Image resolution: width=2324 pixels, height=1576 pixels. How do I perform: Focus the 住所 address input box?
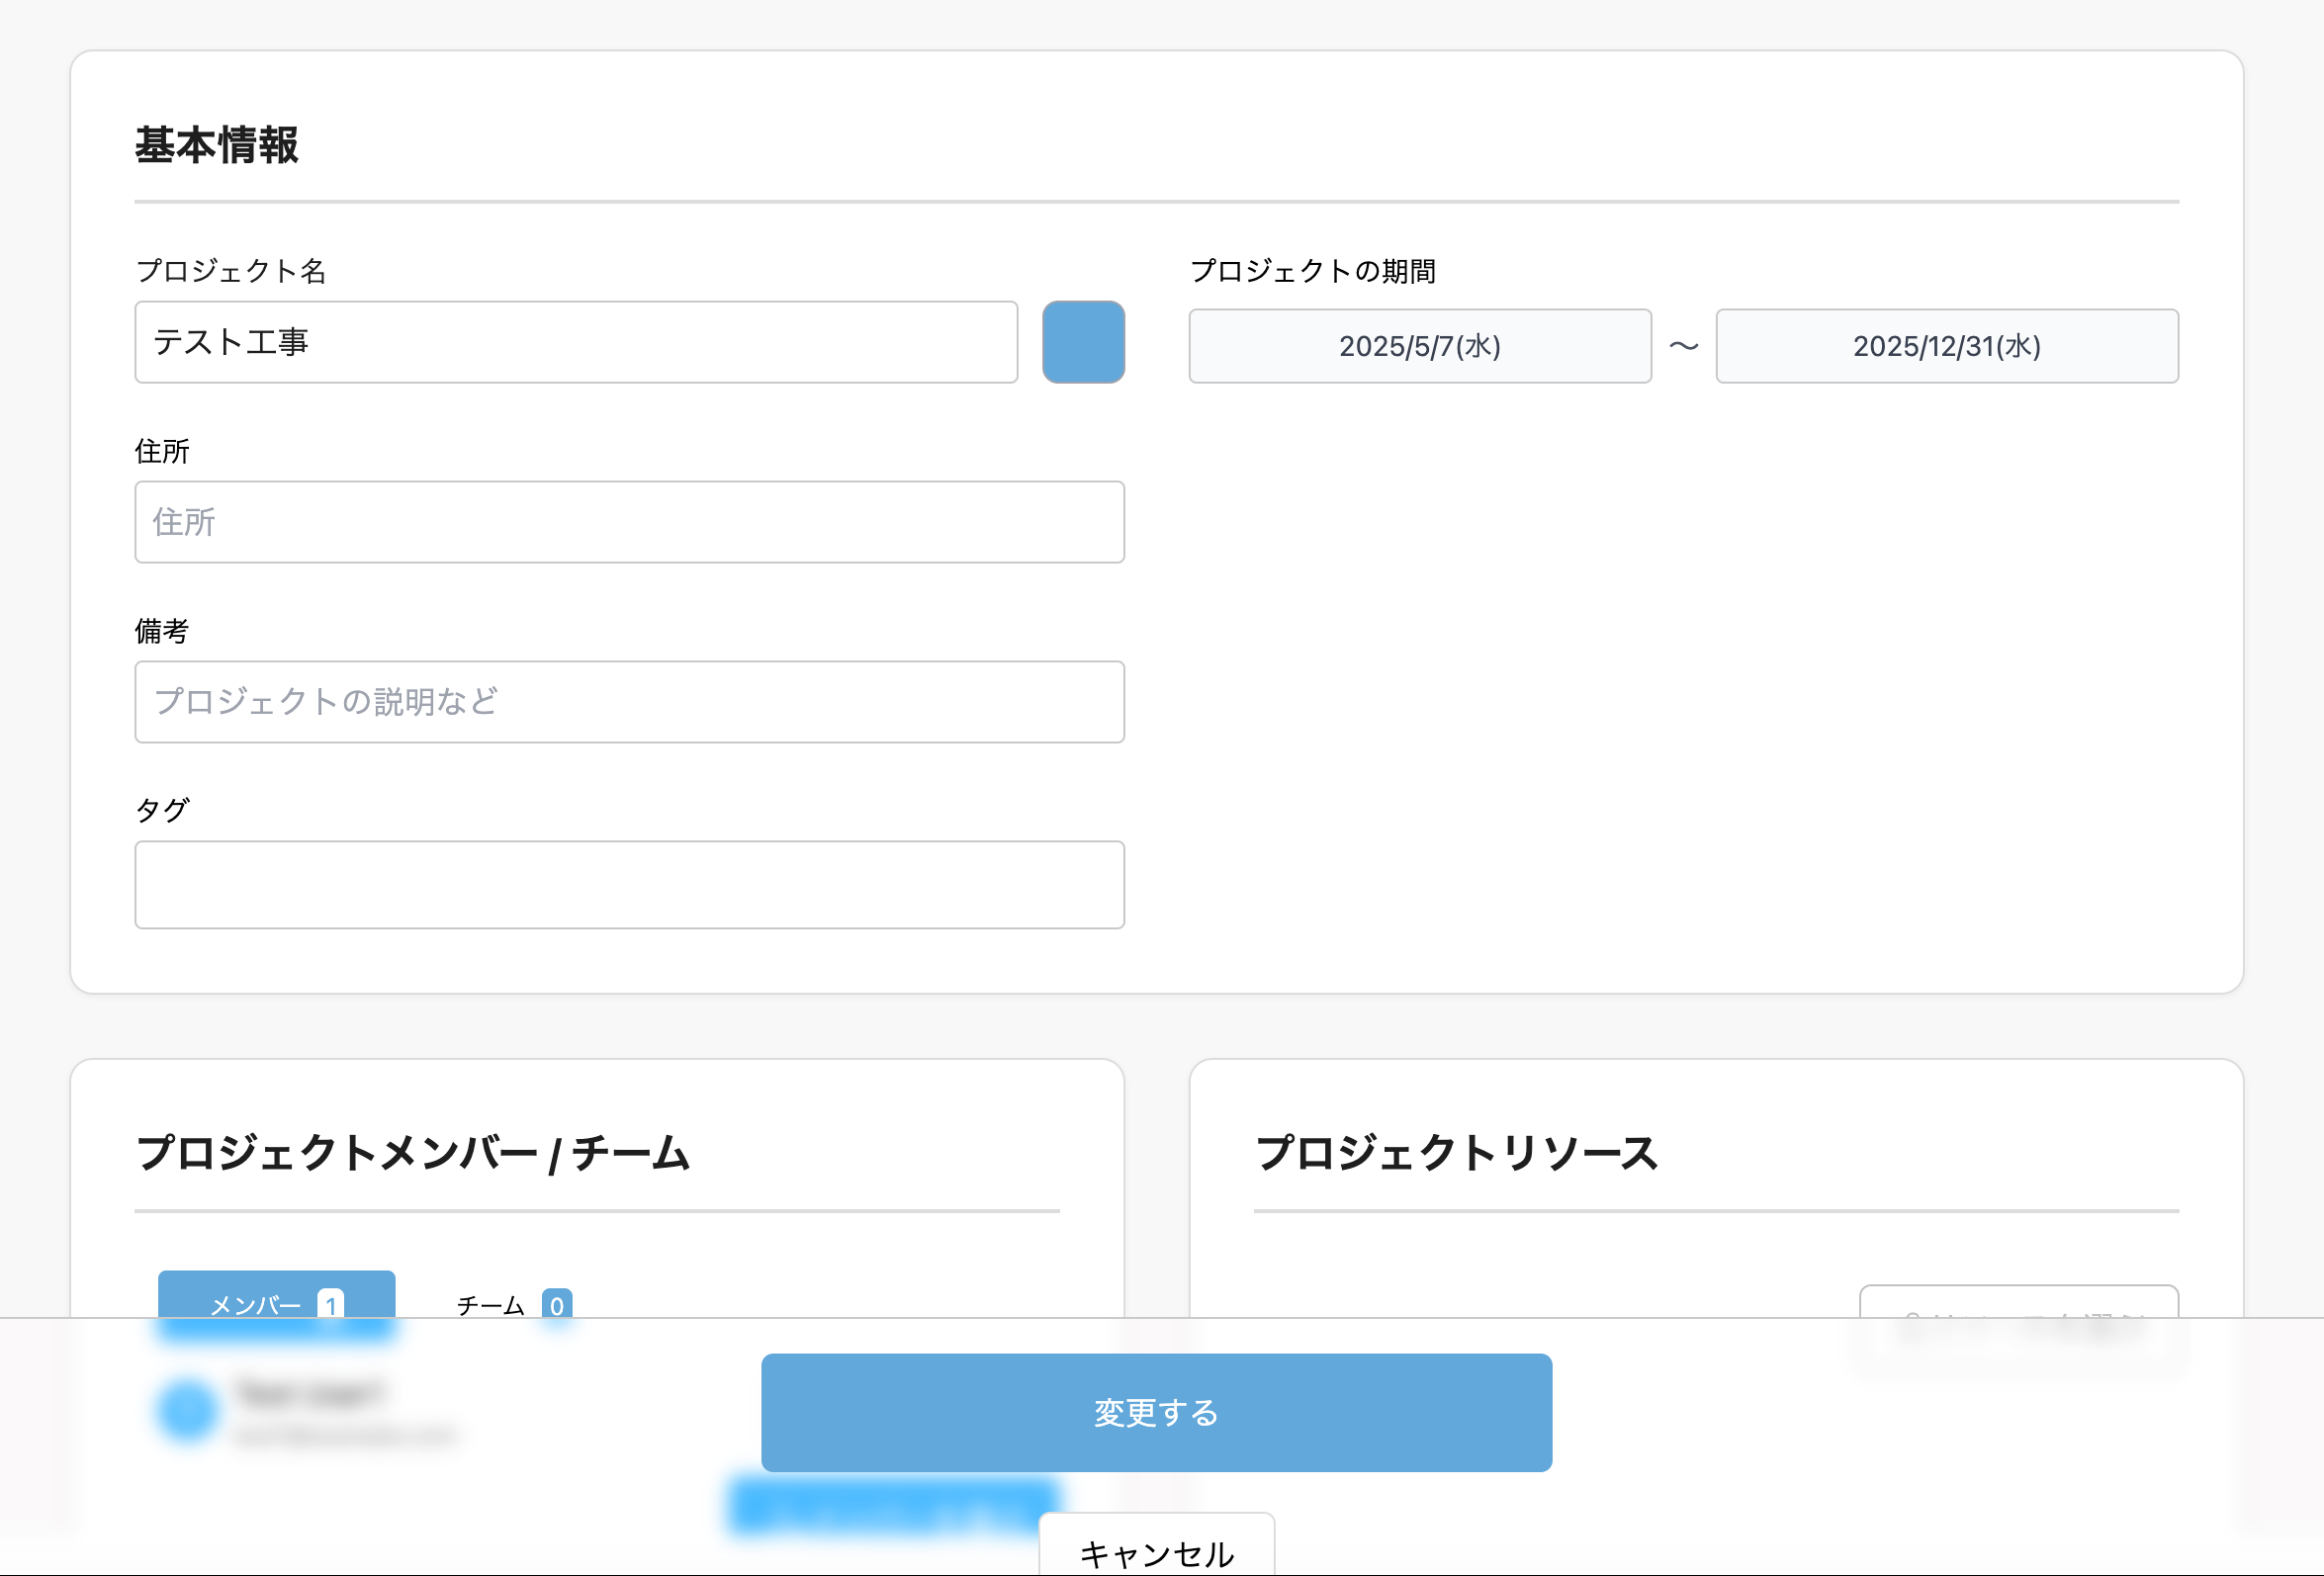[x=629, y=522]
